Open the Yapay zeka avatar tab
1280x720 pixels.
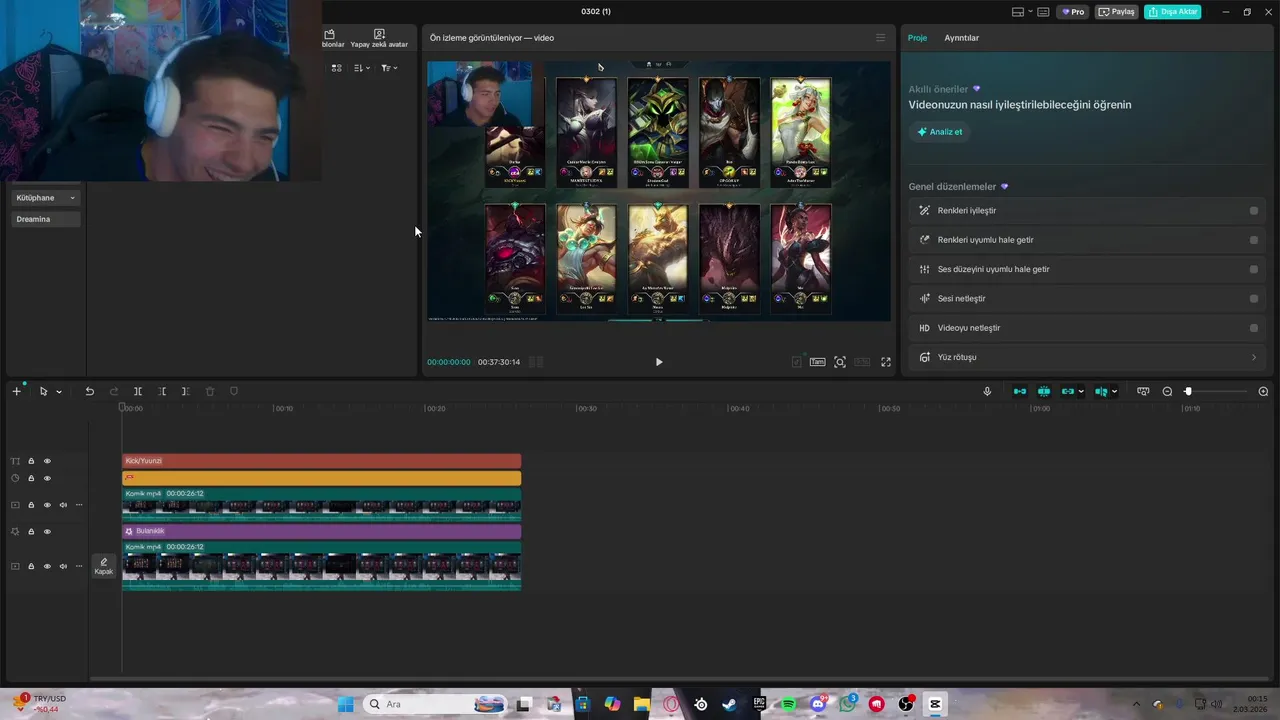379,39
